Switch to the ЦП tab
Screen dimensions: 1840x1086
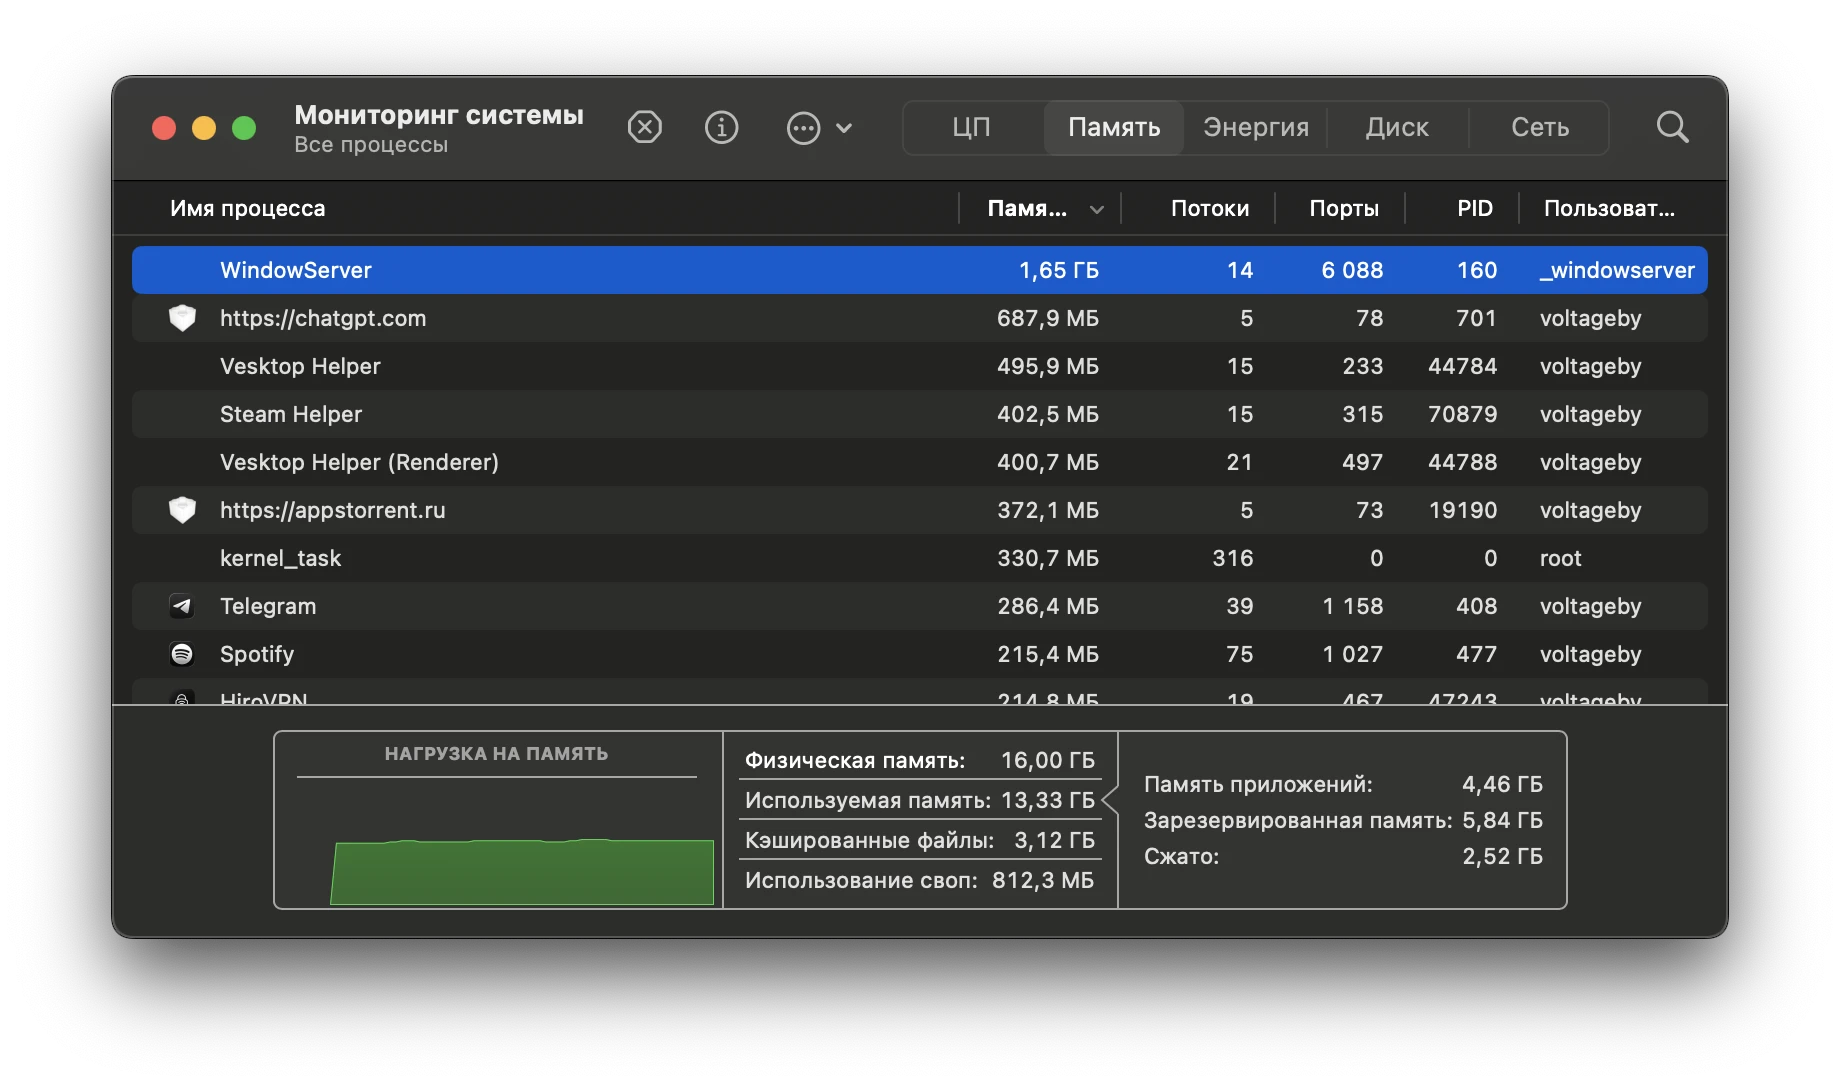(x=971, y=128)
